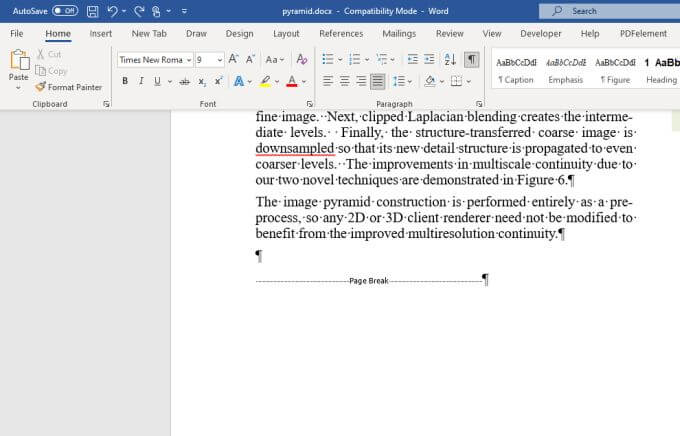Open the font name dropdown
Screen dimensions: 680x436
188,60
